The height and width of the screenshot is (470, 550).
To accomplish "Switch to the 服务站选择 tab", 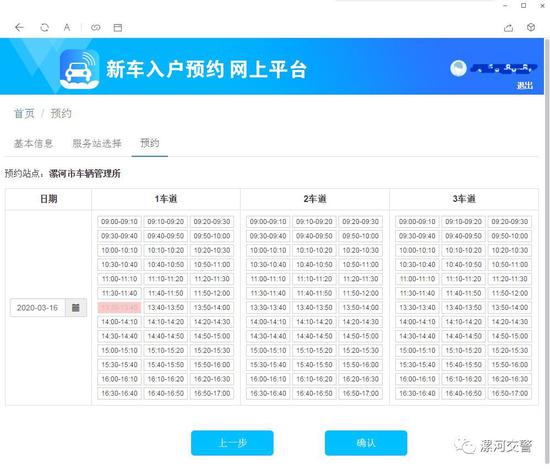I will click(x=97, y=143).
